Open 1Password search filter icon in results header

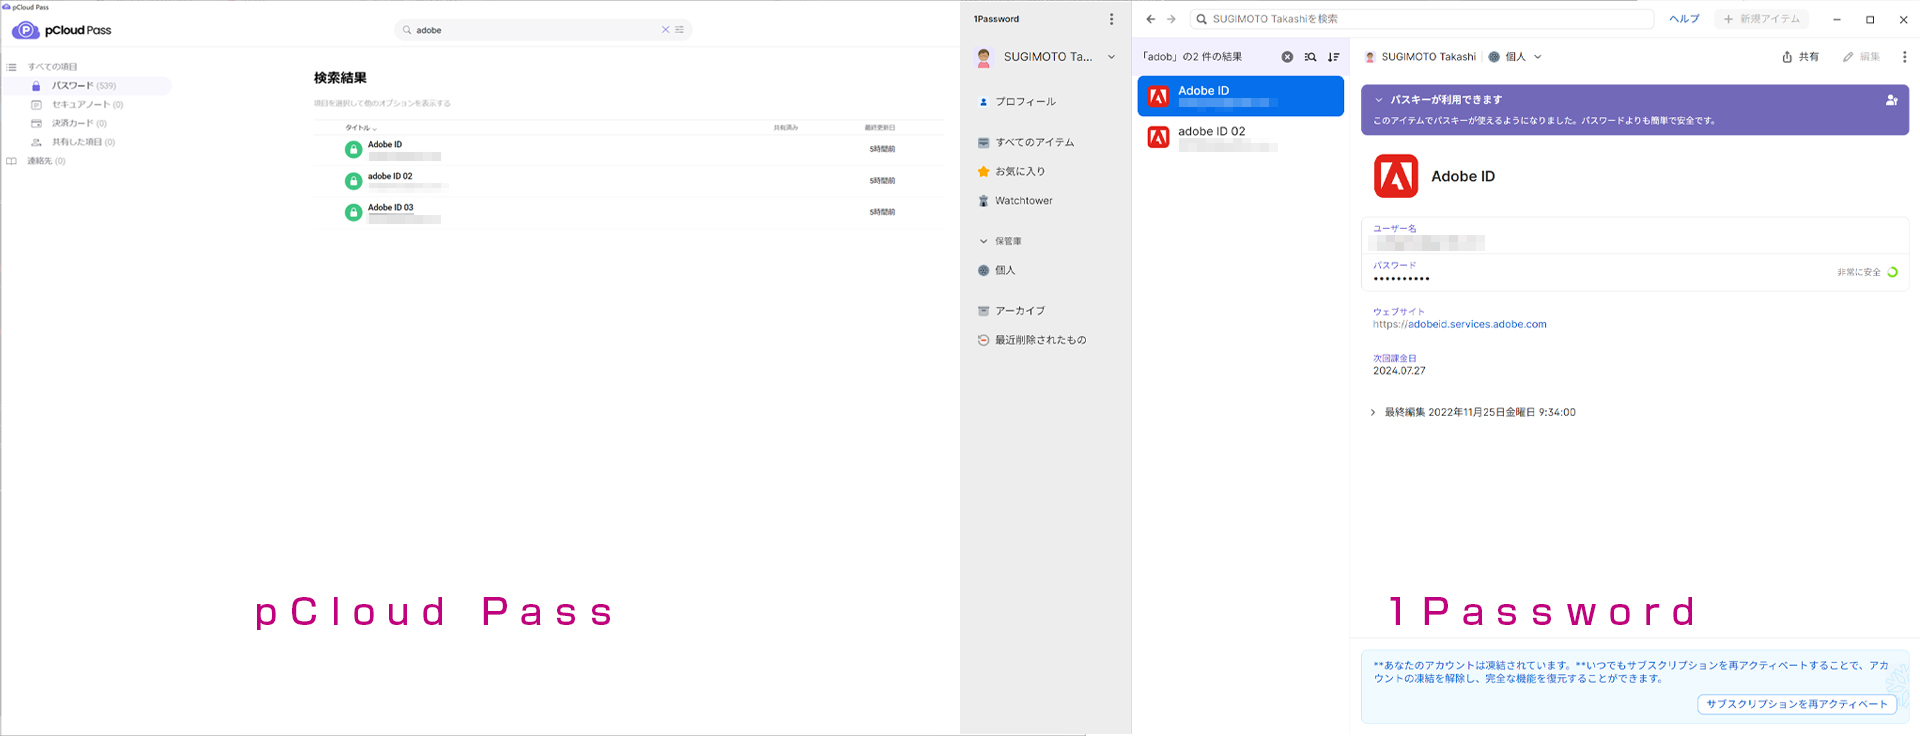1310,57
